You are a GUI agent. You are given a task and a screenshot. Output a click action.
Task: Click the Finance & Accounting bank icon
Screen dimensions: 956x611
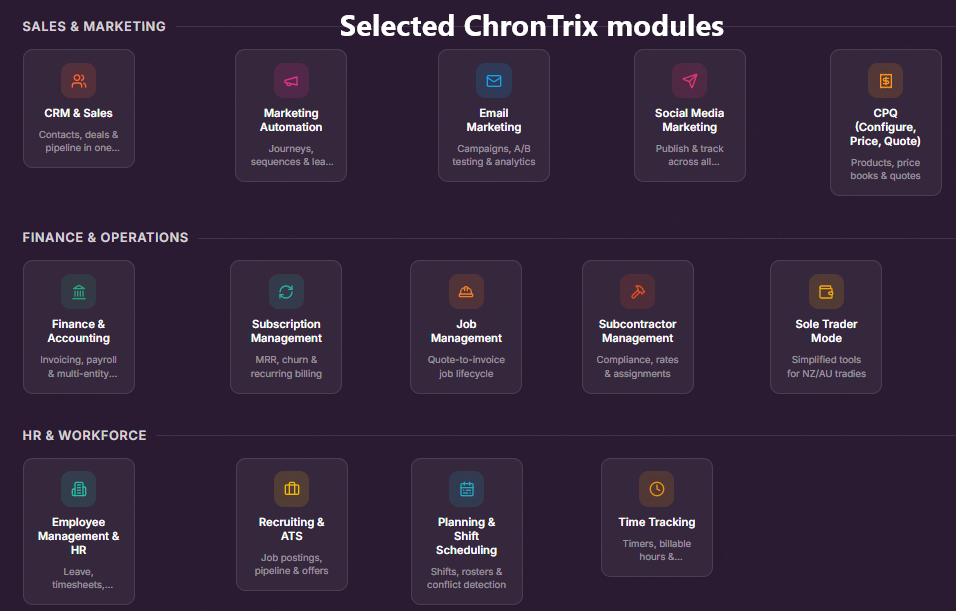(x=79, y=291)
